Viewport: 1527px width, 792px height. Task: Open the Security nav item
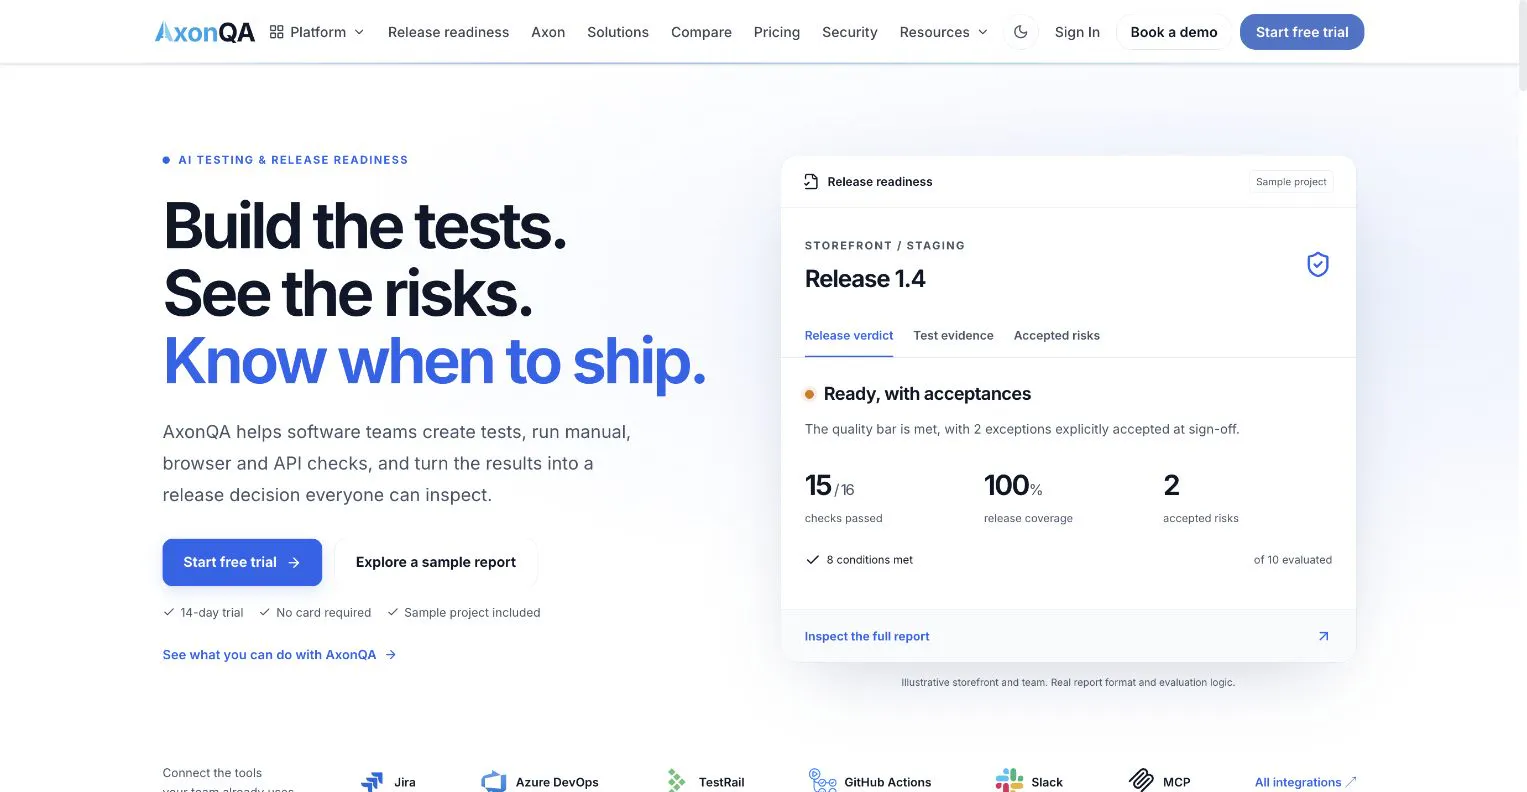pos(850,32)
